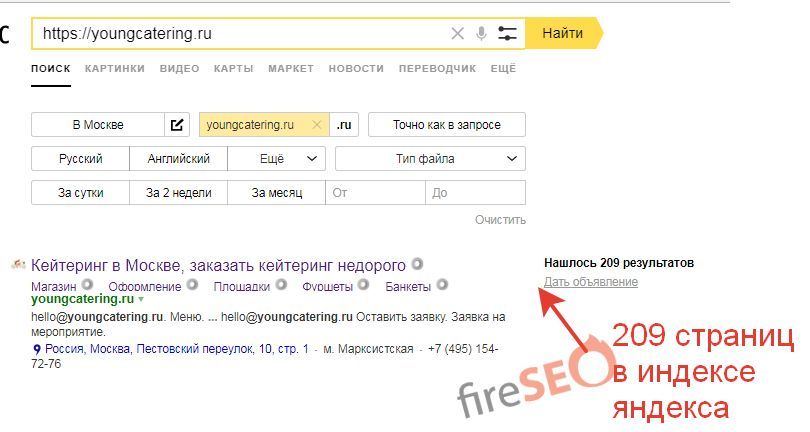Open the Тип файла dropdown
Image resolution: width=810 pixels, height=432 pixels.
tap(430, 159)
